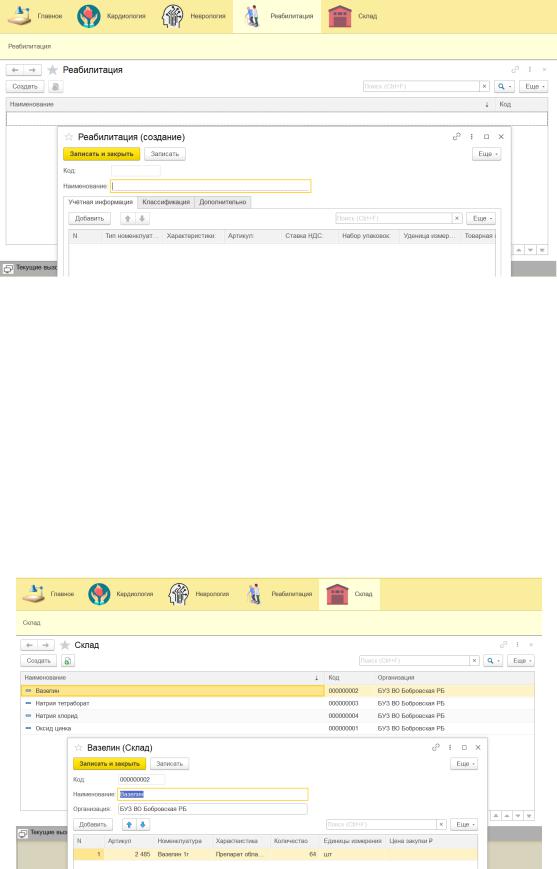557x869 pixels.
Task: Go back using arrow beside Реабилитация list title
Action: click(x=16, y=70)
